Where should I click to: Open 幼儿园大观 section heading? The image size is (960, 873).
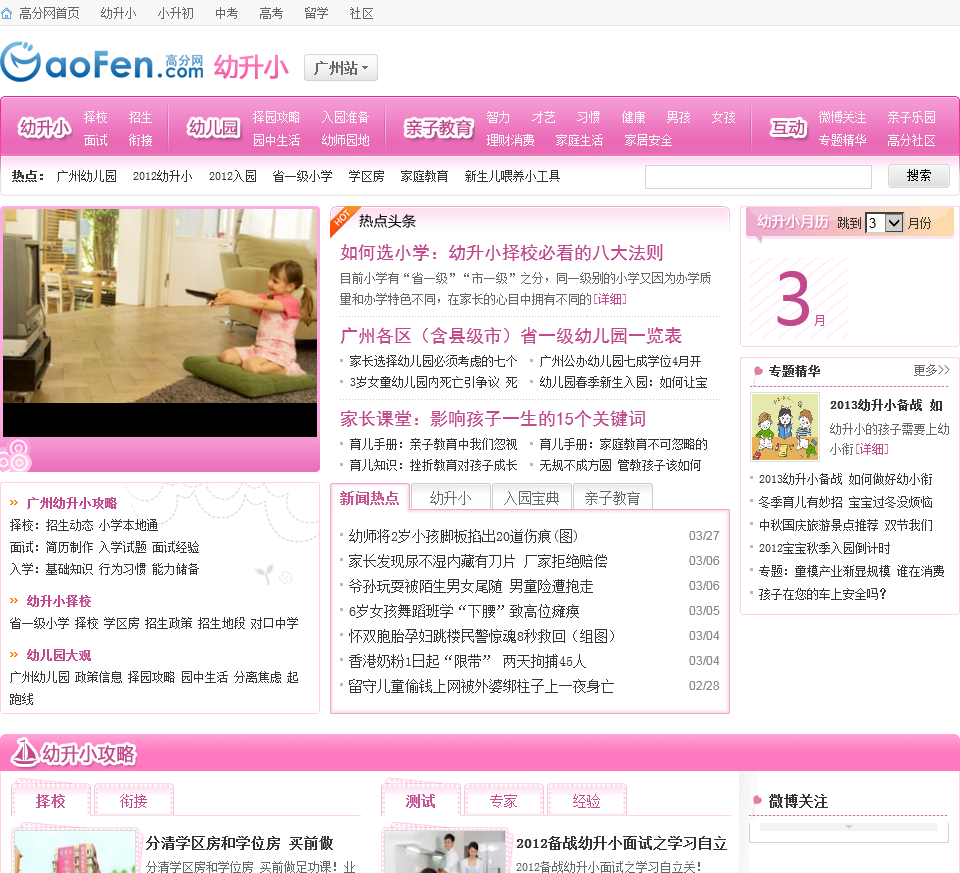tap(59, 655)
